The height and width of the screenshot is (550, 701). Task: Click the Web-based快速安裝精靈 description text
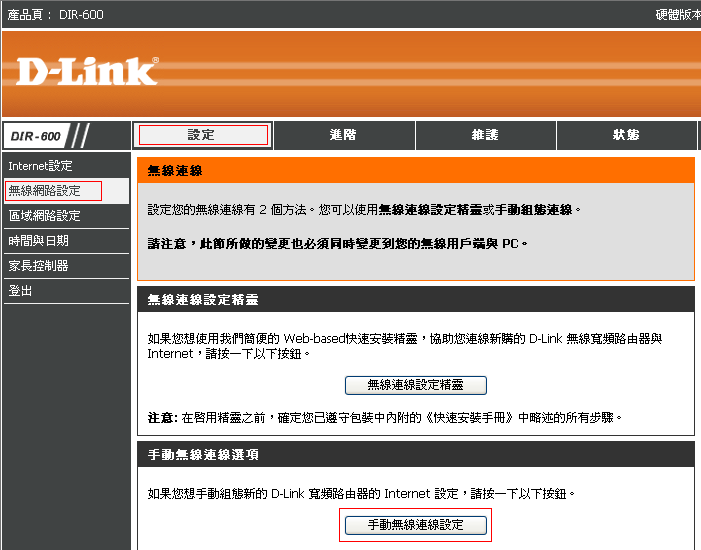click(405, 346)
